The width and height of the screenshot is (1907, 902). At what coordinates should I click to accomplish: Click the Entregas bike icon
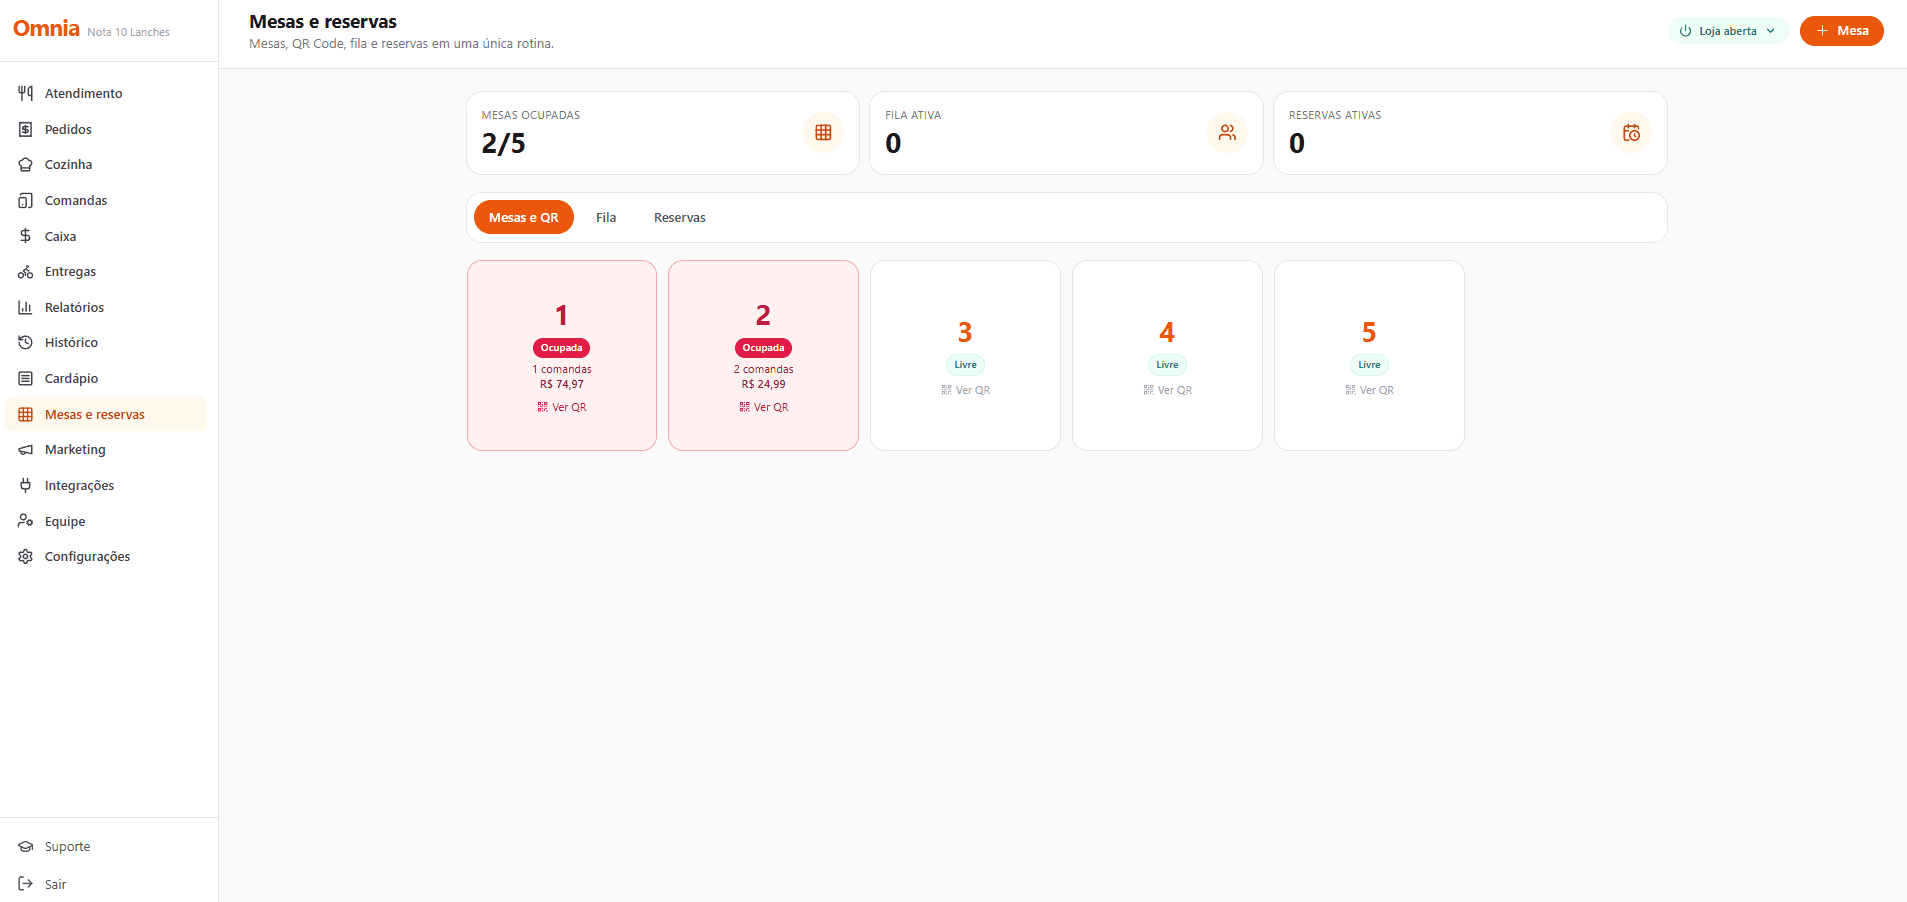[26, 272]
